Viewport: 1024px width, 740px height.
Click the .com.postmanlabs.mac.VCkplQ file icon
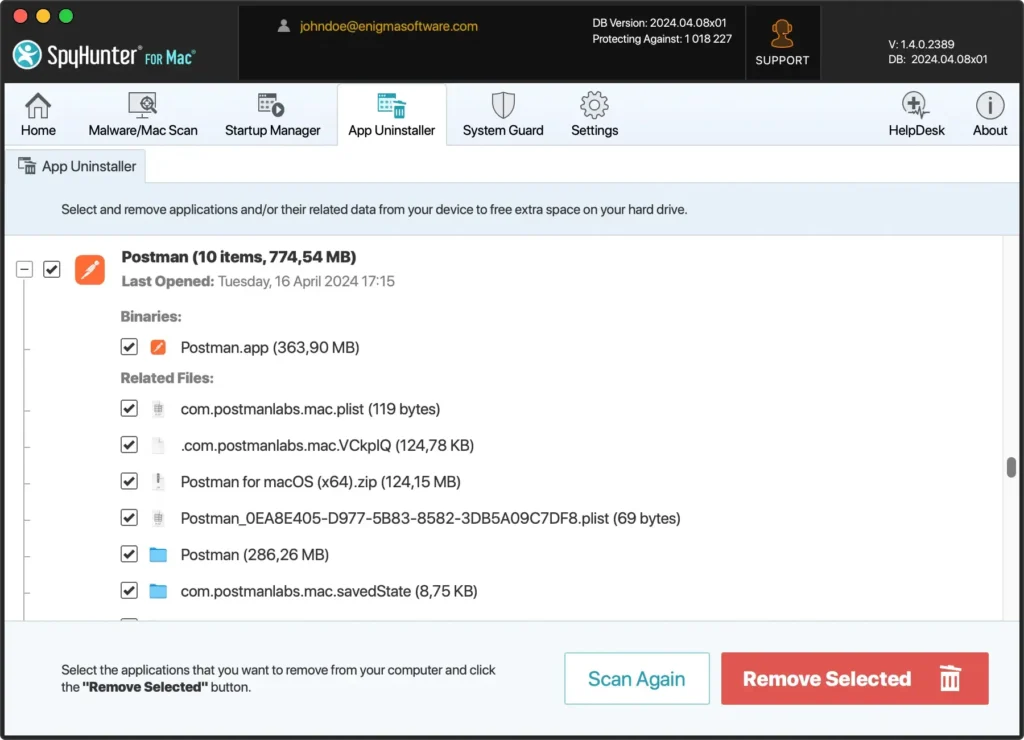click(x=158, y=445)
